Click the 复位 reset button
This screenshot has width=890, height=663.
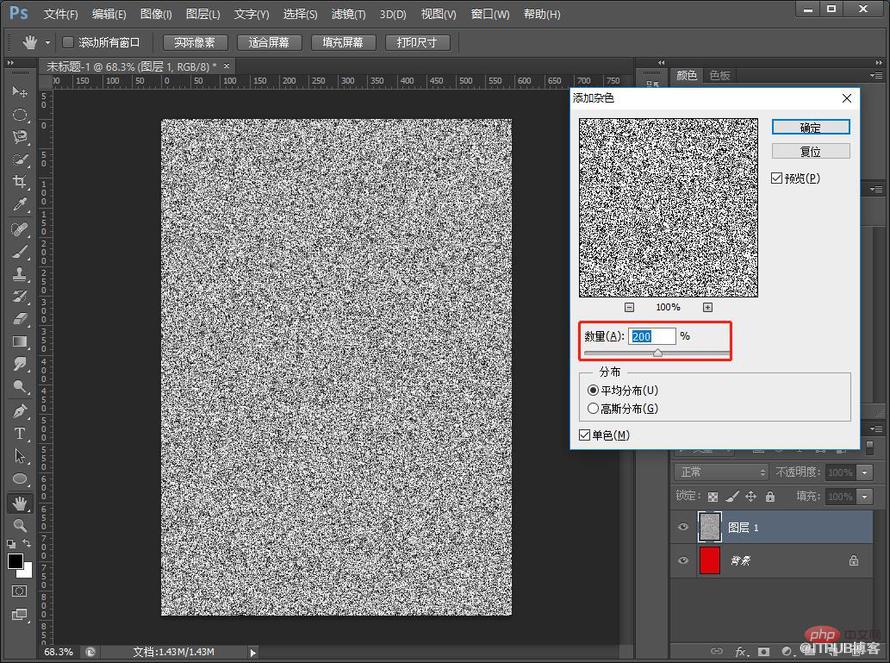pyautogui.click(x=811, y=151)
